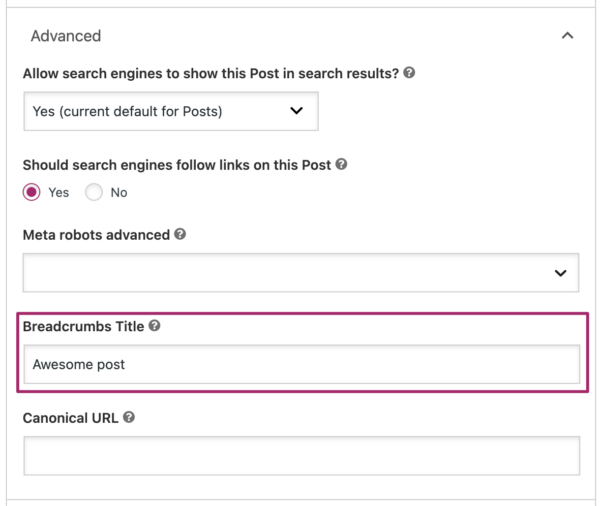The height and width of the screenshot is (506, 600).
Task: Focus the Breadcrumbs Title field containing 'Awesome post'
Action: coord(300,364)
